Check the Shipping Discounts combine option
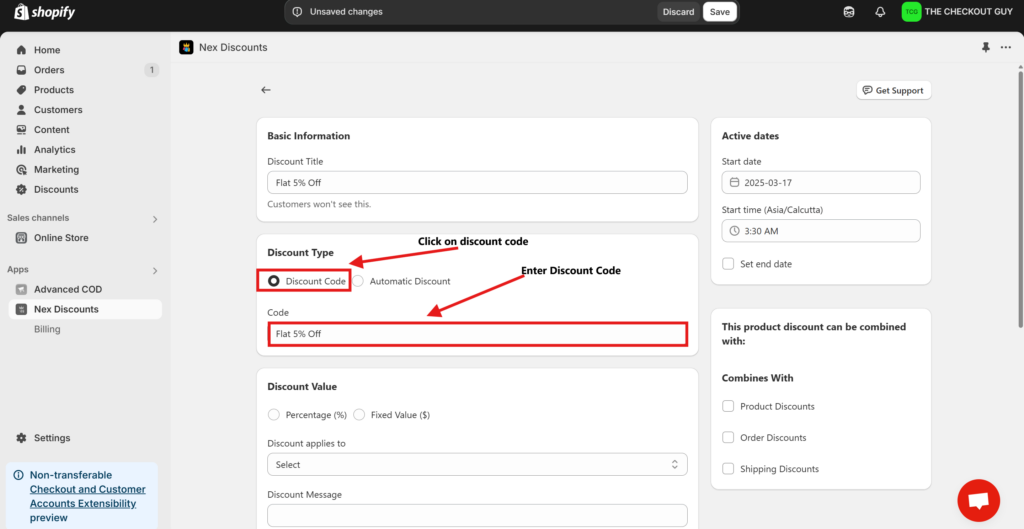This screenshot has width=1024, height=529. pos(728,469)
